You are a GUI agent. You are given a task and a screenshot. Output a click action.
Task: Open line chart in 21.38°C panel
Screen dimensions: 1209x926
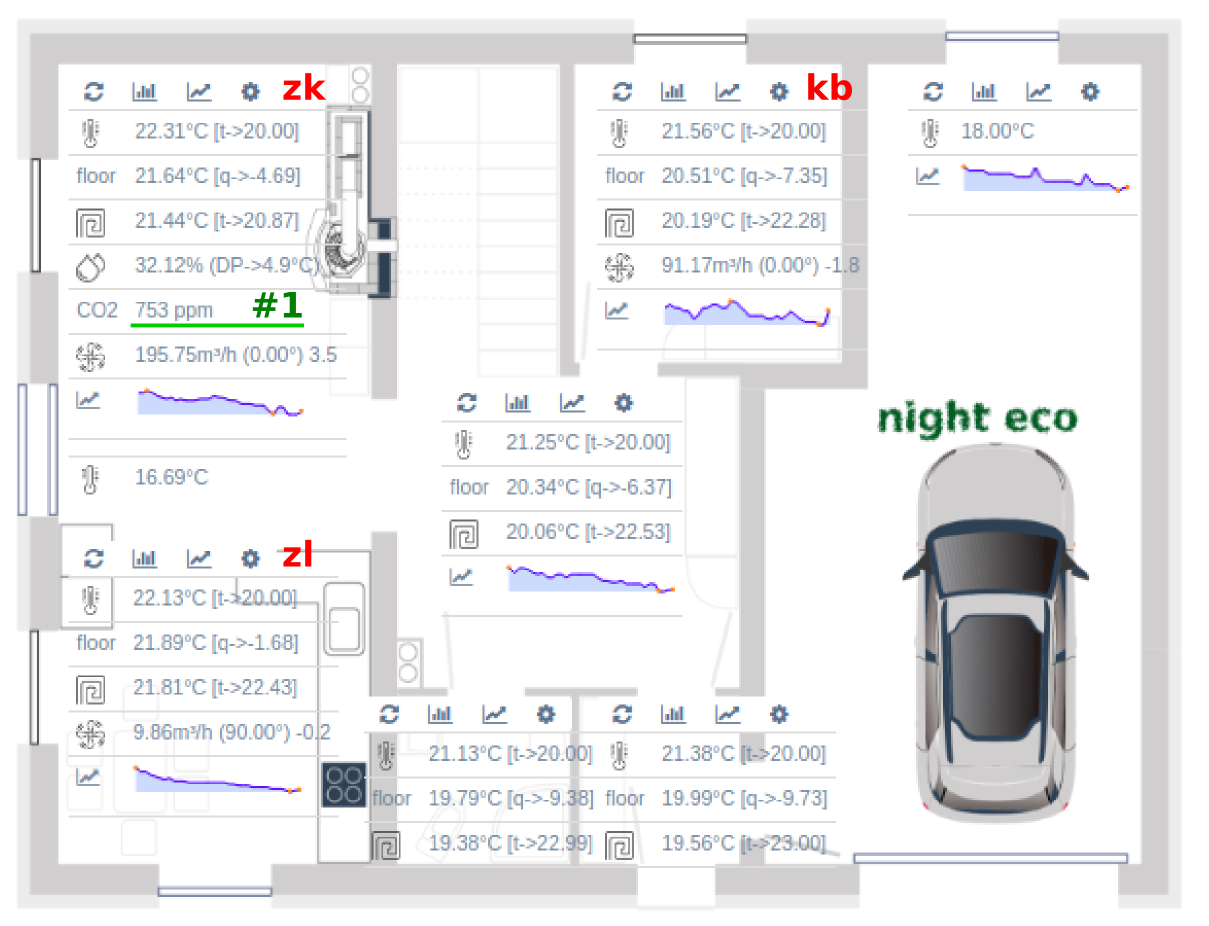(727, 714)
